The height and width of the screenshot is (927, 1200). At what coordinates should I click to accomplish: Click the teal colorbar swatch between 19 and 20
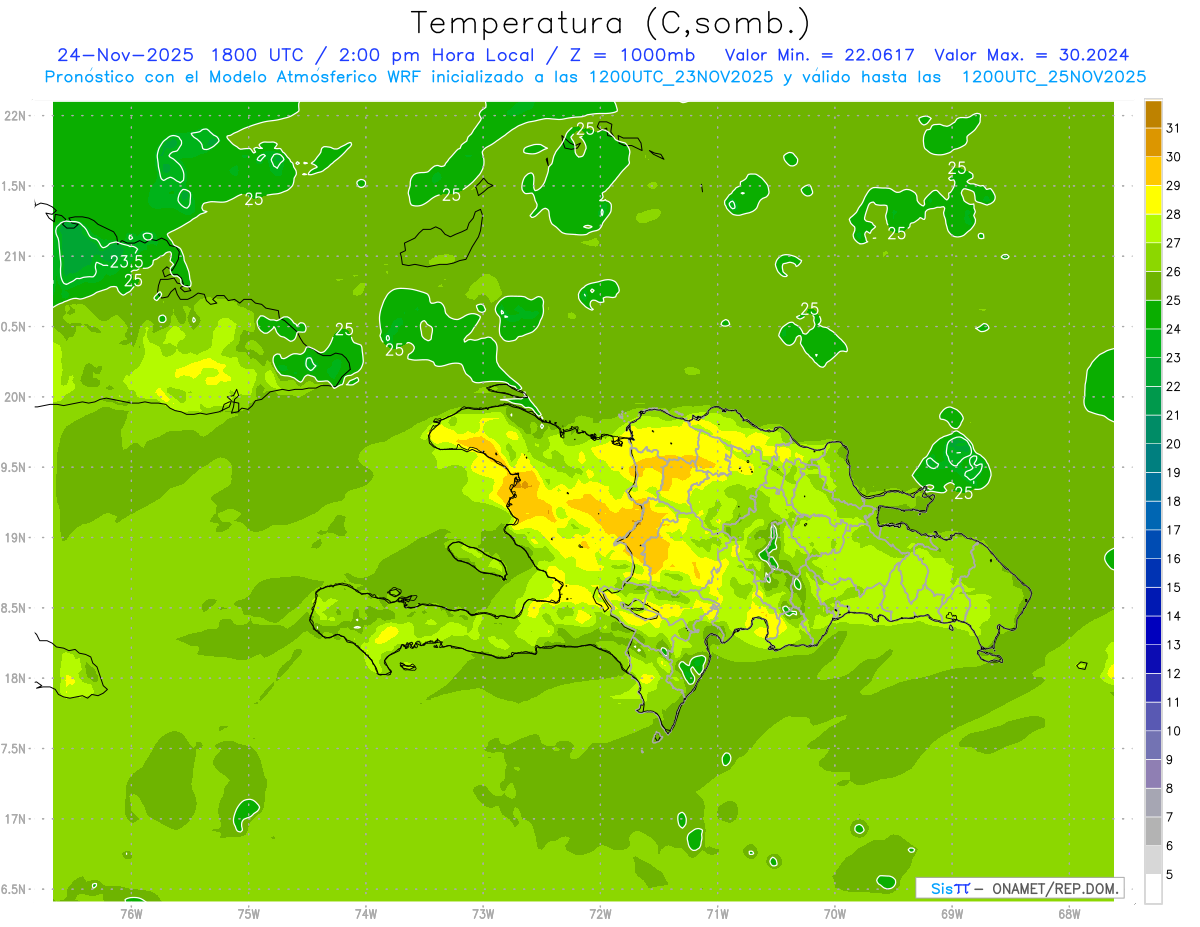point(1153,458)
